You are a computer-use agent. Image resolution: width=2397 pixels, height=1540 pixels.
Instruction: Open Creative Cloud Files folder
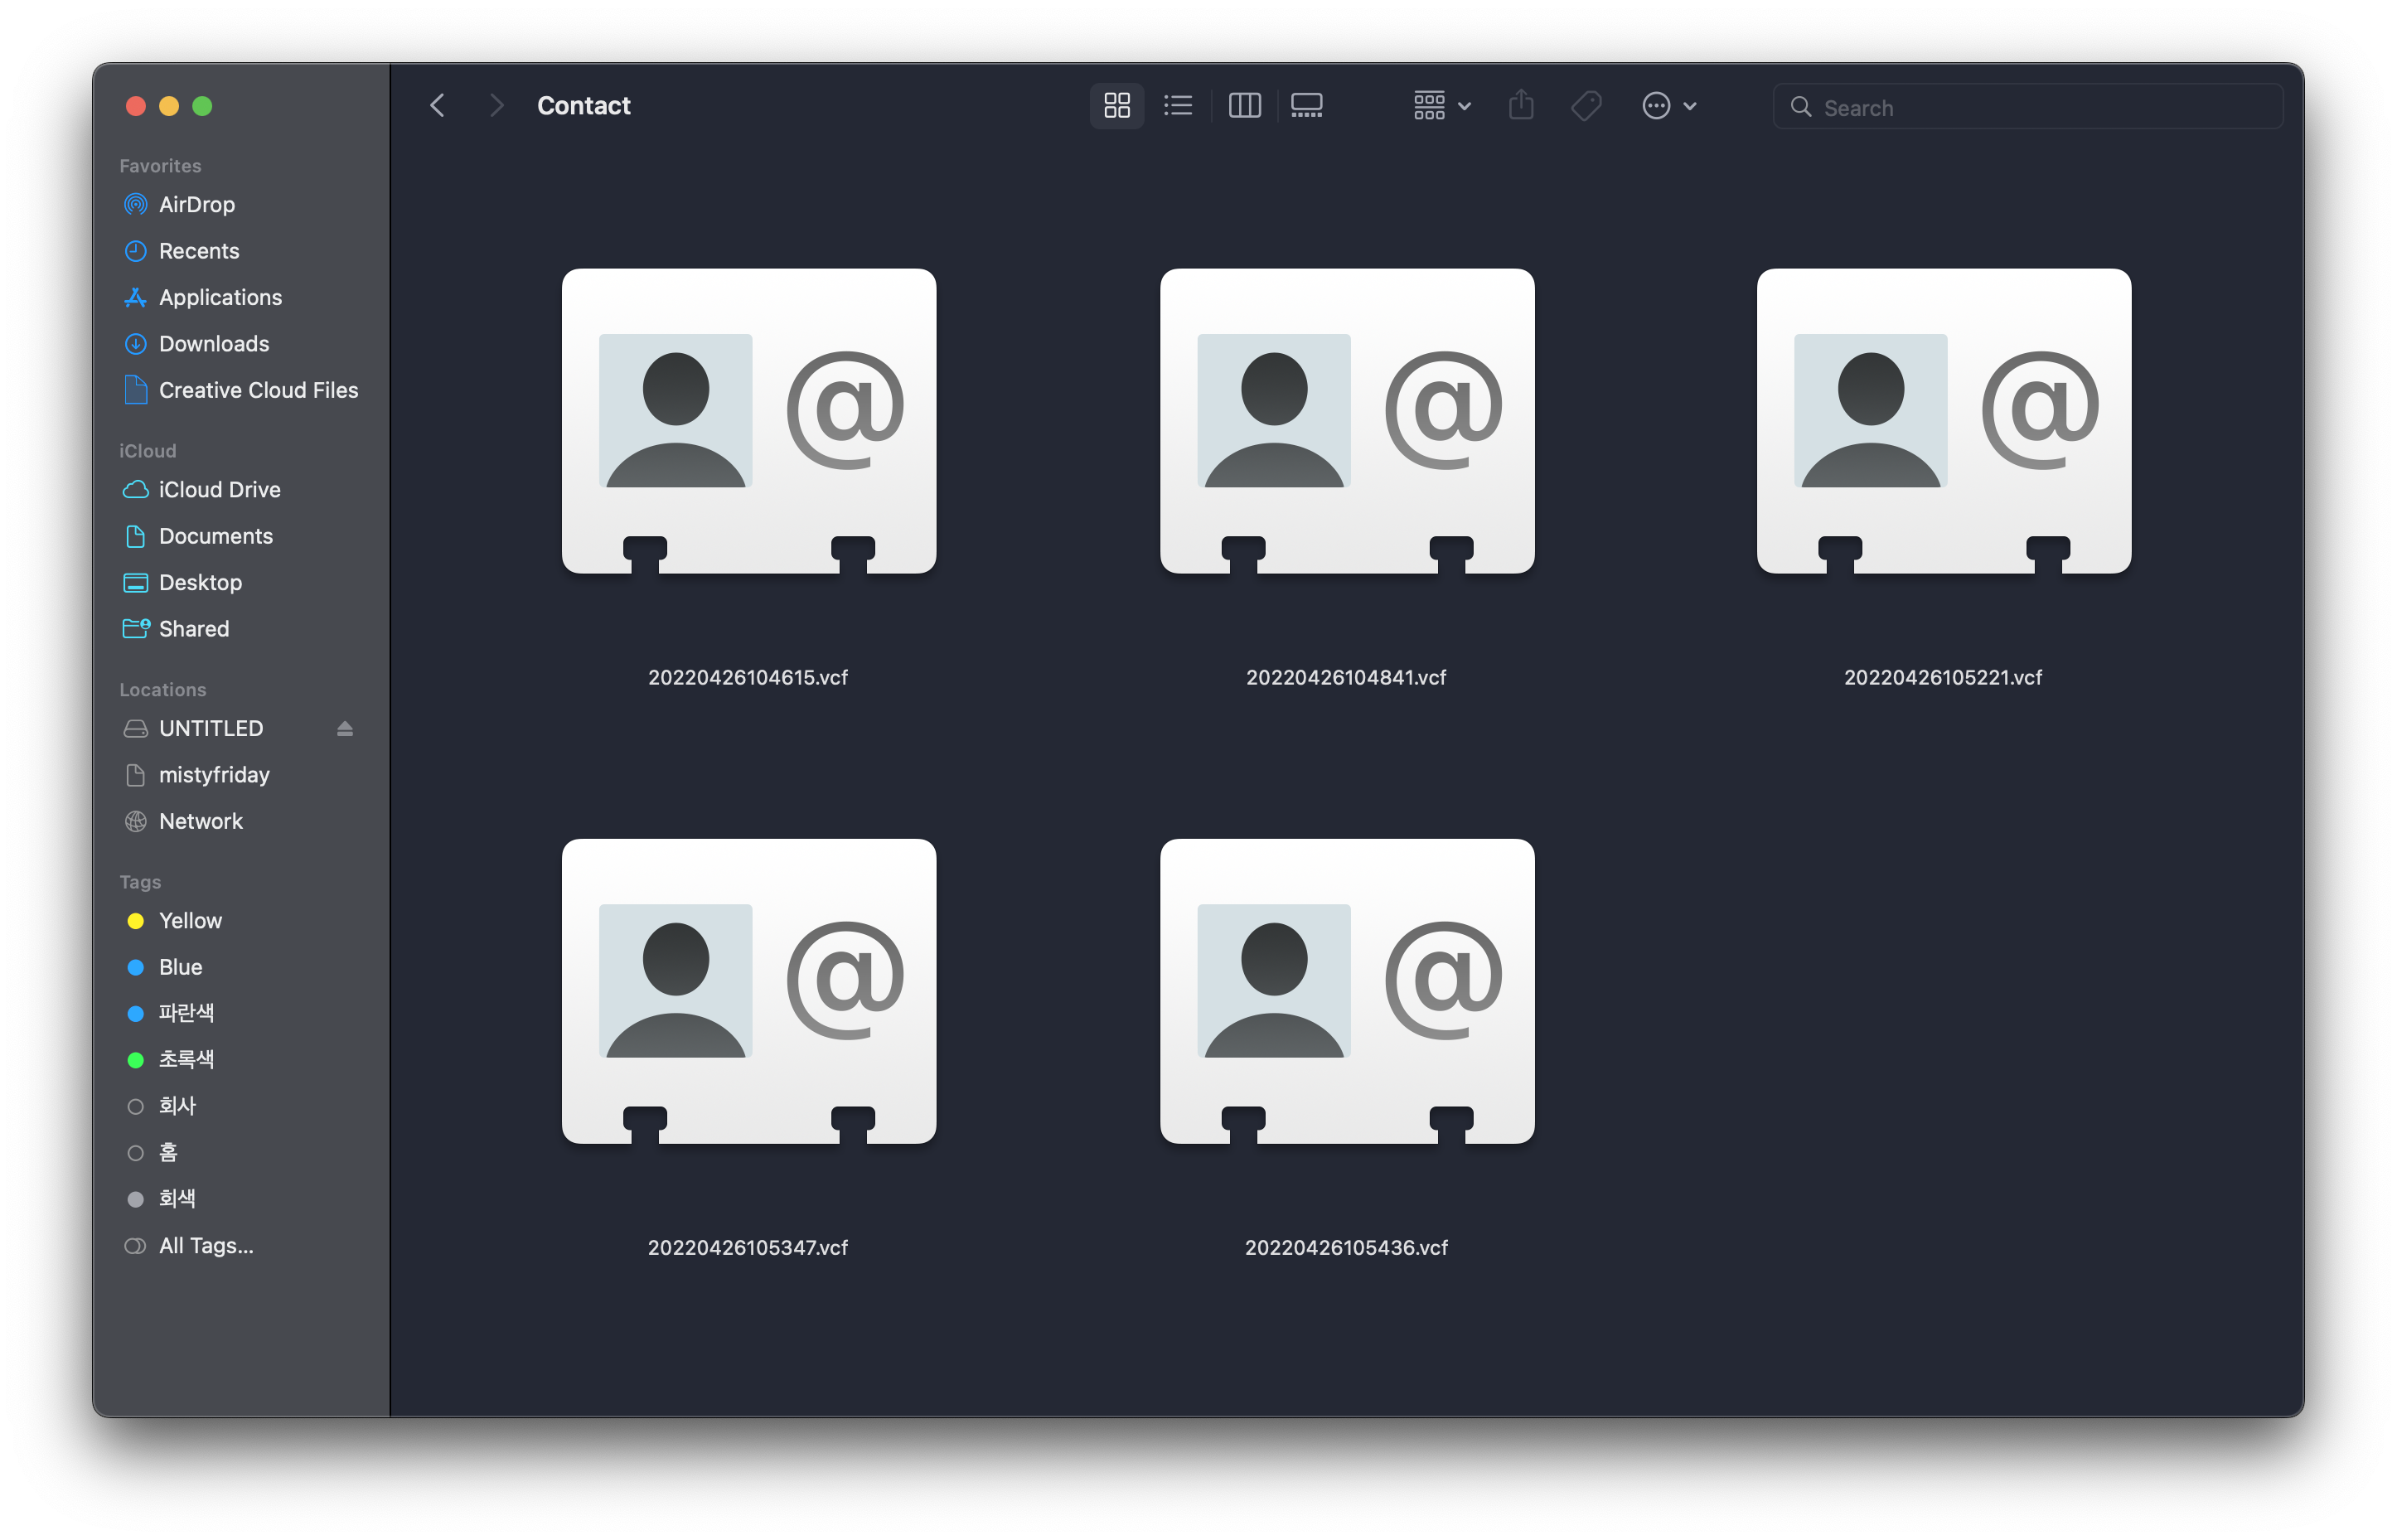[x=258, y=390]
